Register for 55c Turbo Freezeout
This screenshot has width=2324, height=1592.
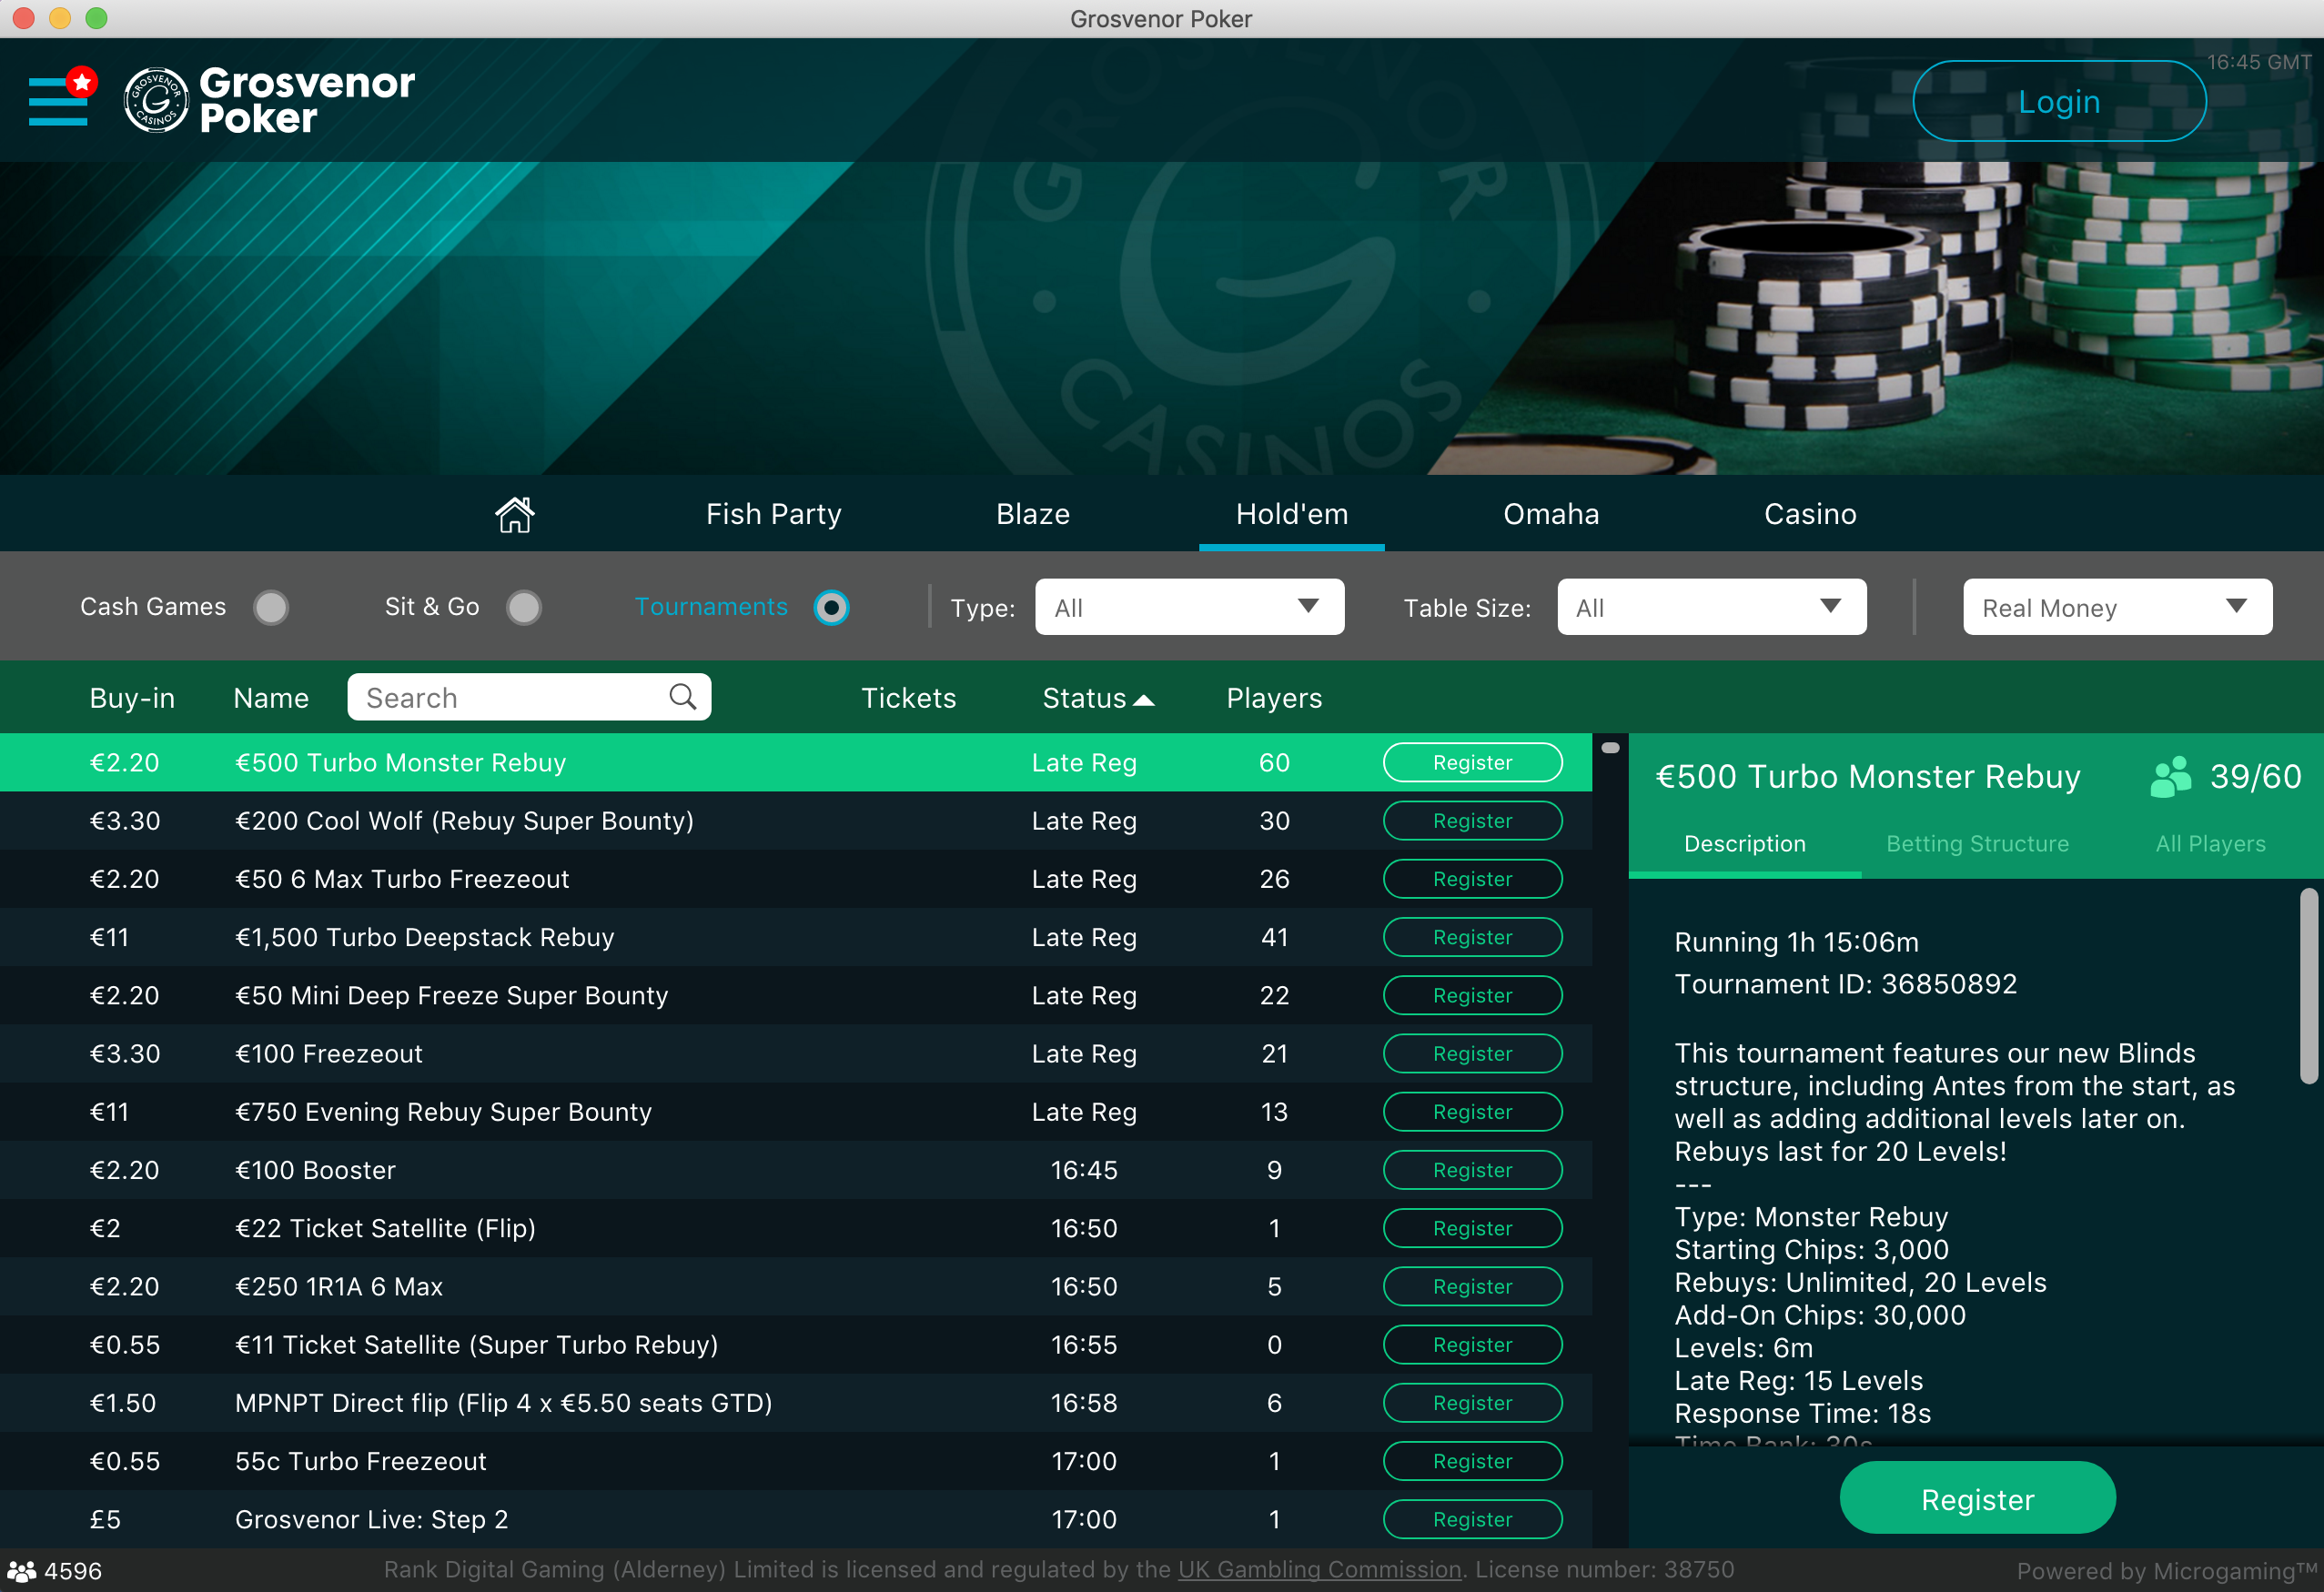point(1472,1461)
